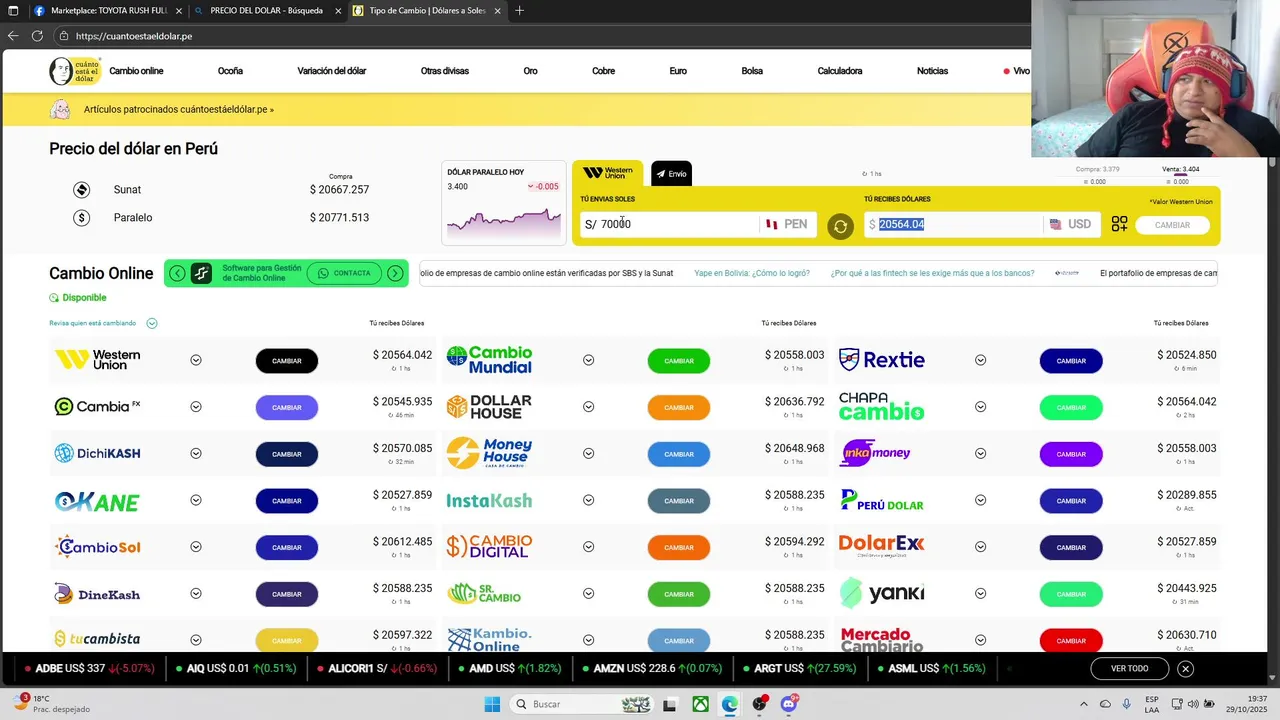Click the Dollar House logo
Screen dimensions: 1280x720
point(489,407)
